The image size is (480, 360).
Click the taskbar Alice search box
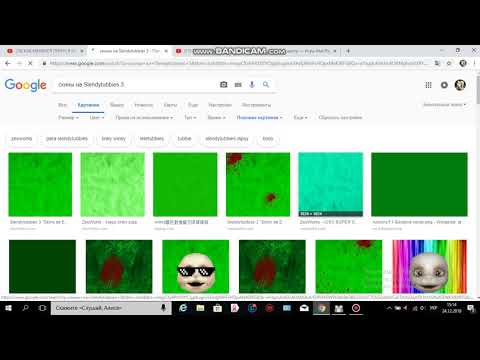[111, 308]
